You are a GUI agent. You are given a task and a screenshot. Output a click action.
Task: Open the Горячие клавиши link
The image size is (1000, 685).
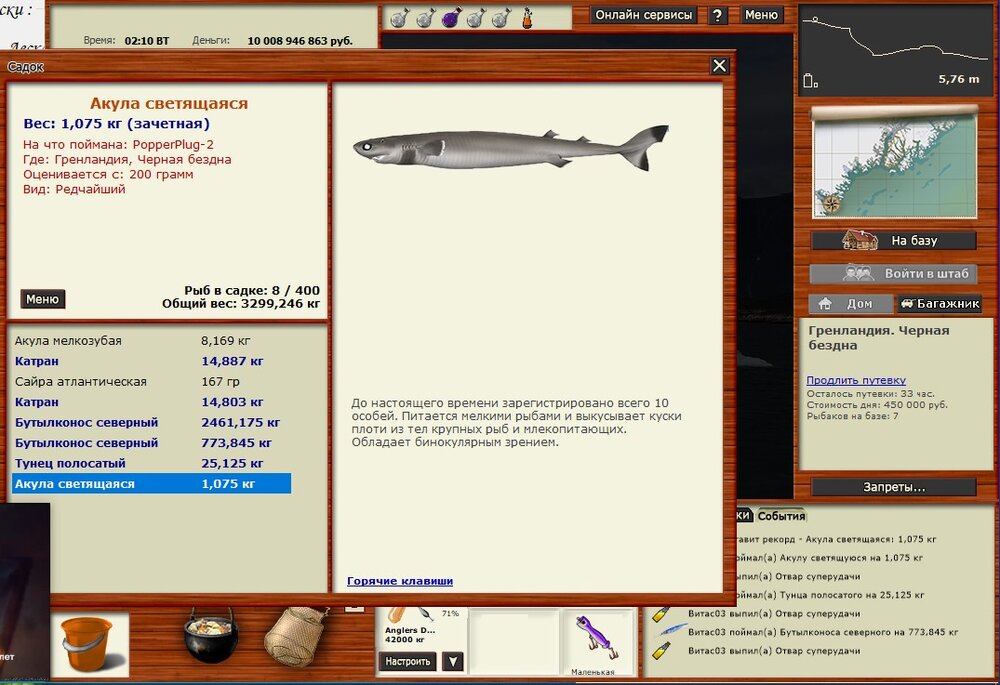pyautogui.click(x=400, y=581)
